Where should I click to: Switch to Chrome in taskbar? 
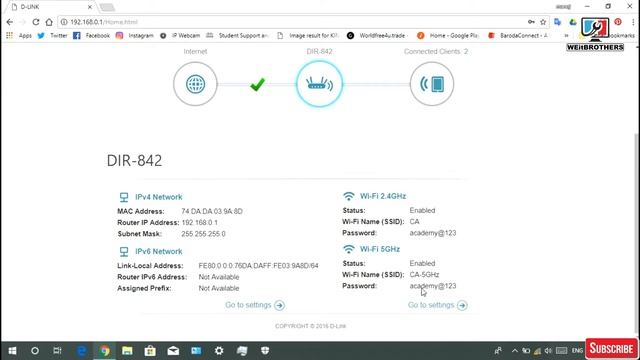pos(105,351)
